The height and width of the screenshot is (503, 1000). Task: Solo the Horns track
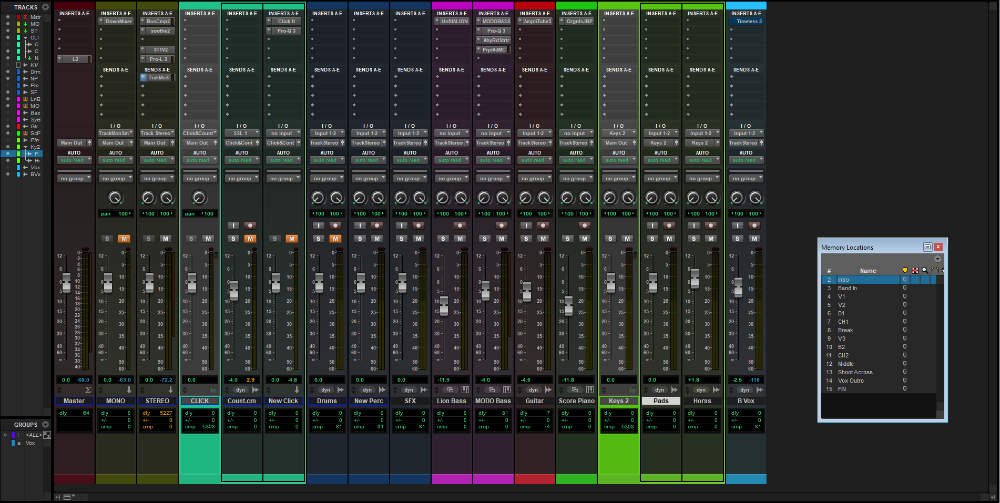click(x=693, y=238)
